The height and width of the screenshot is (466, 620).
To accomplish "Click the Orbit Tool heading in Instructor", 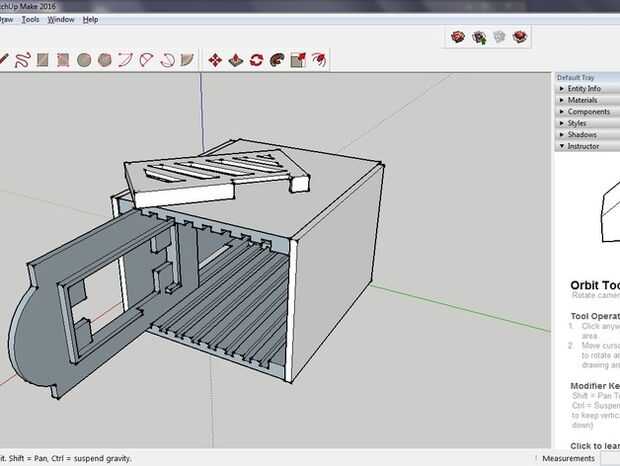I will coord(595,285).
